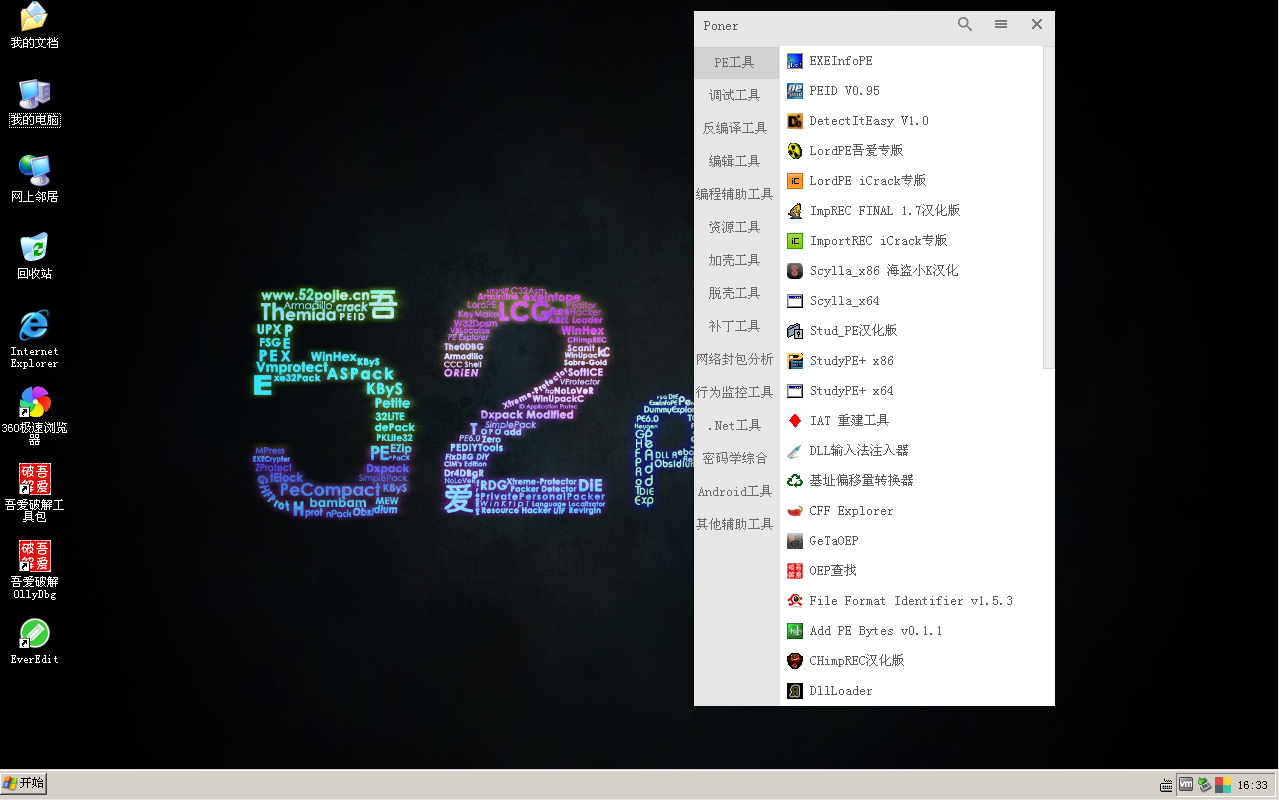Viewport: 1279px width, 800px height.
Task: Click the GeTaOEP icon
Action: (795, 541)
